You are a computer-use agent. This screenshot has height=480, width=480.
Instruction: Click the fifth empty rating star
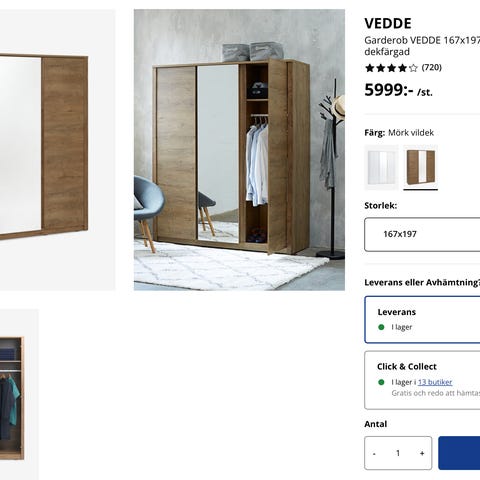pyautogui.click(x=413, y=68)
